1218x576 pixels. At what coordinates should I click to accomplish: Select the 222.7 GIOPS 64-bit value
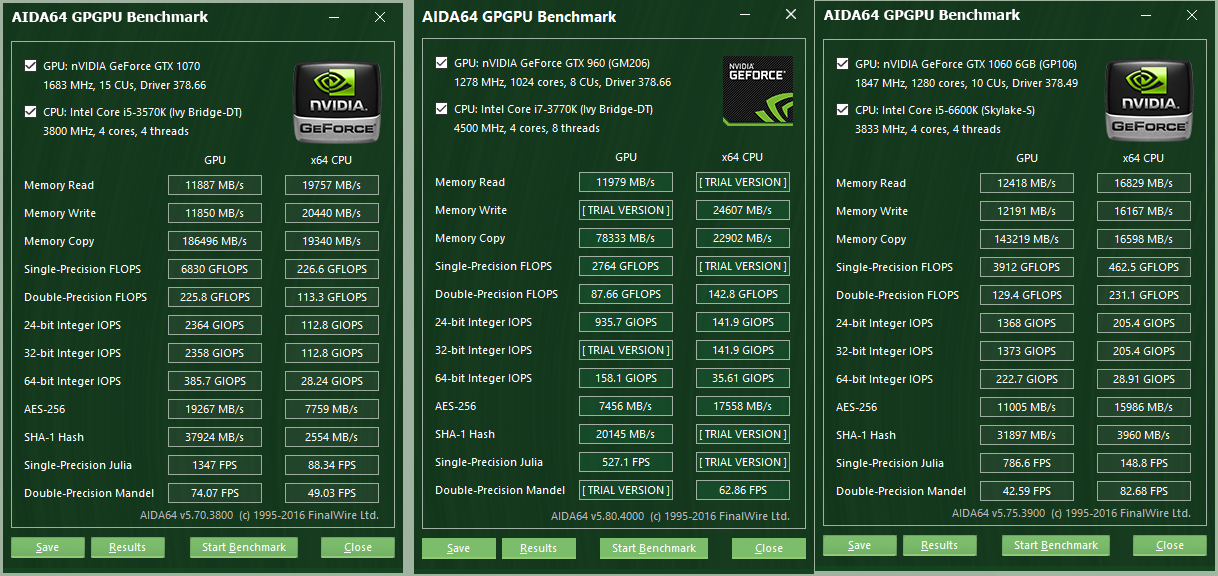pyautogui.click(x=1027, y=379)
